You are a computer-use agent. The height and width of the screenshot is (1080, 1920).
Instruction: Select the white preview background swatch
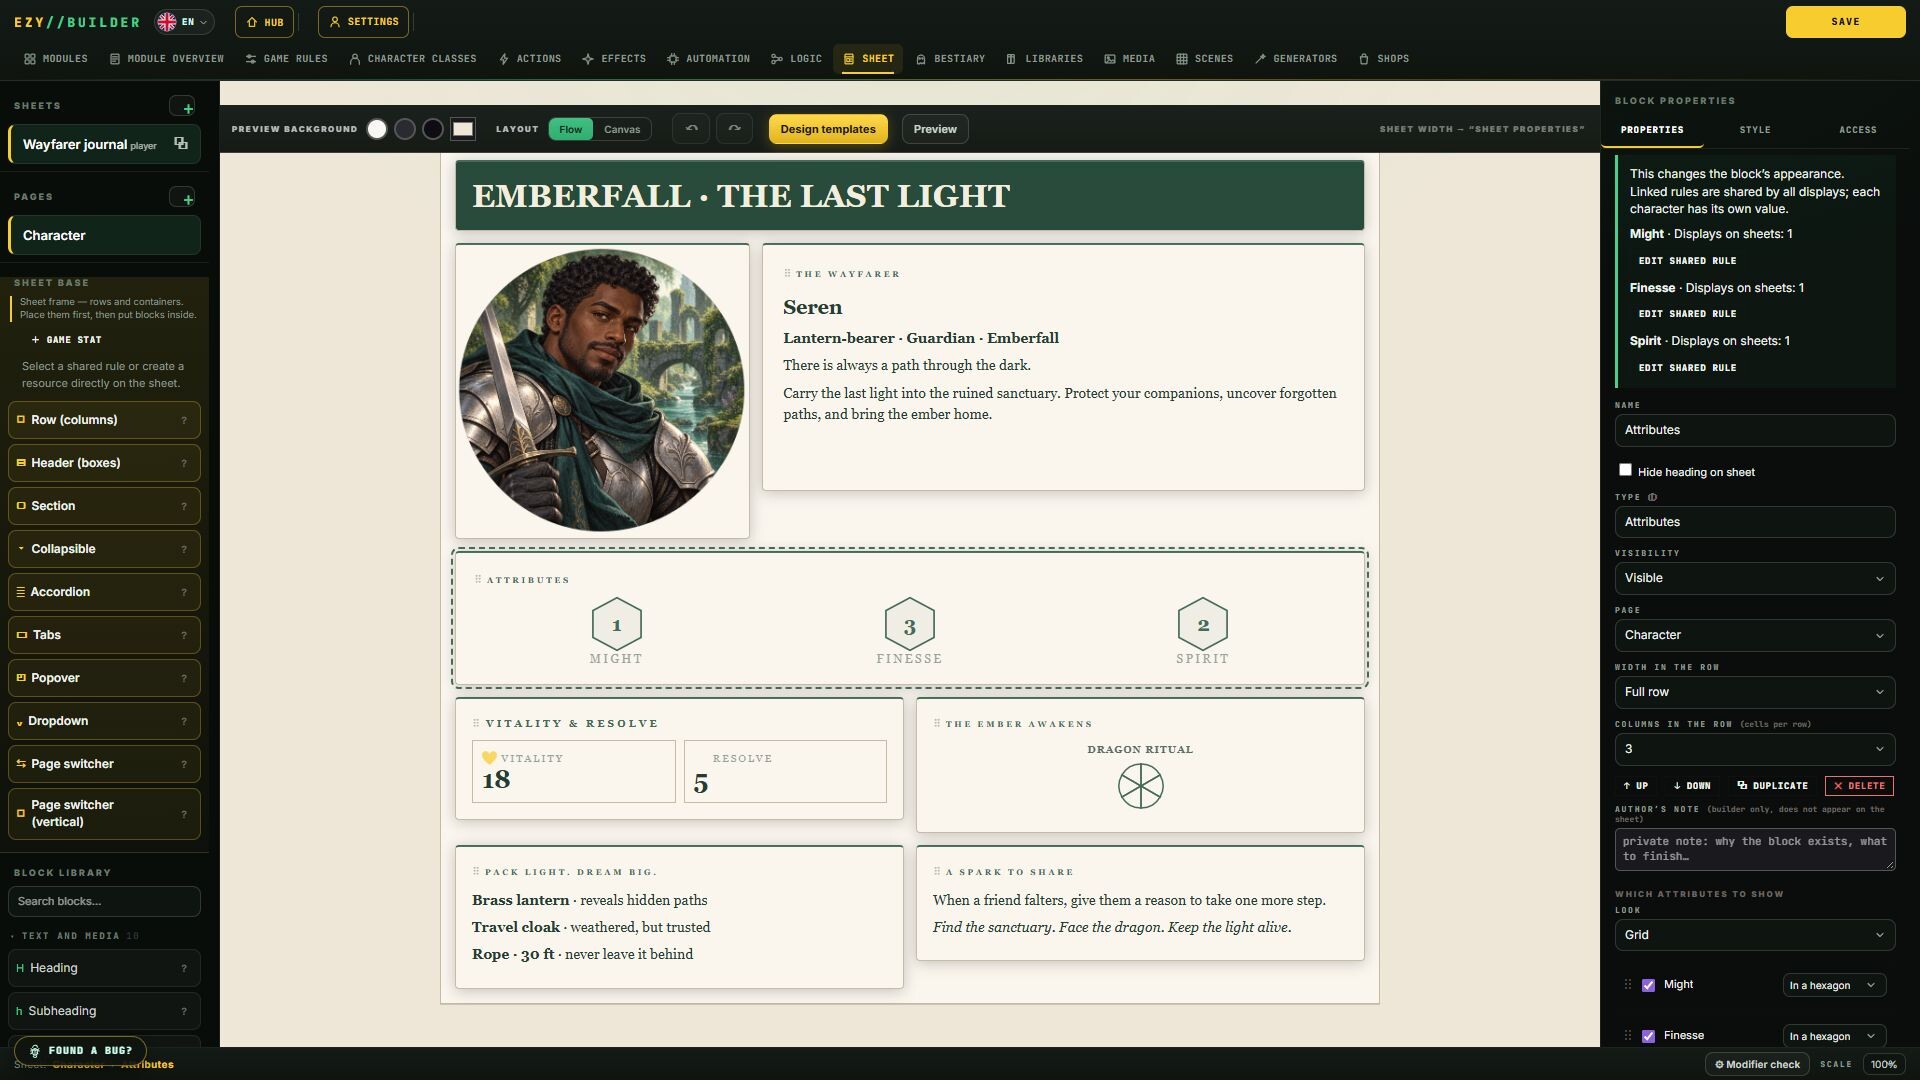tap(377, 129)
